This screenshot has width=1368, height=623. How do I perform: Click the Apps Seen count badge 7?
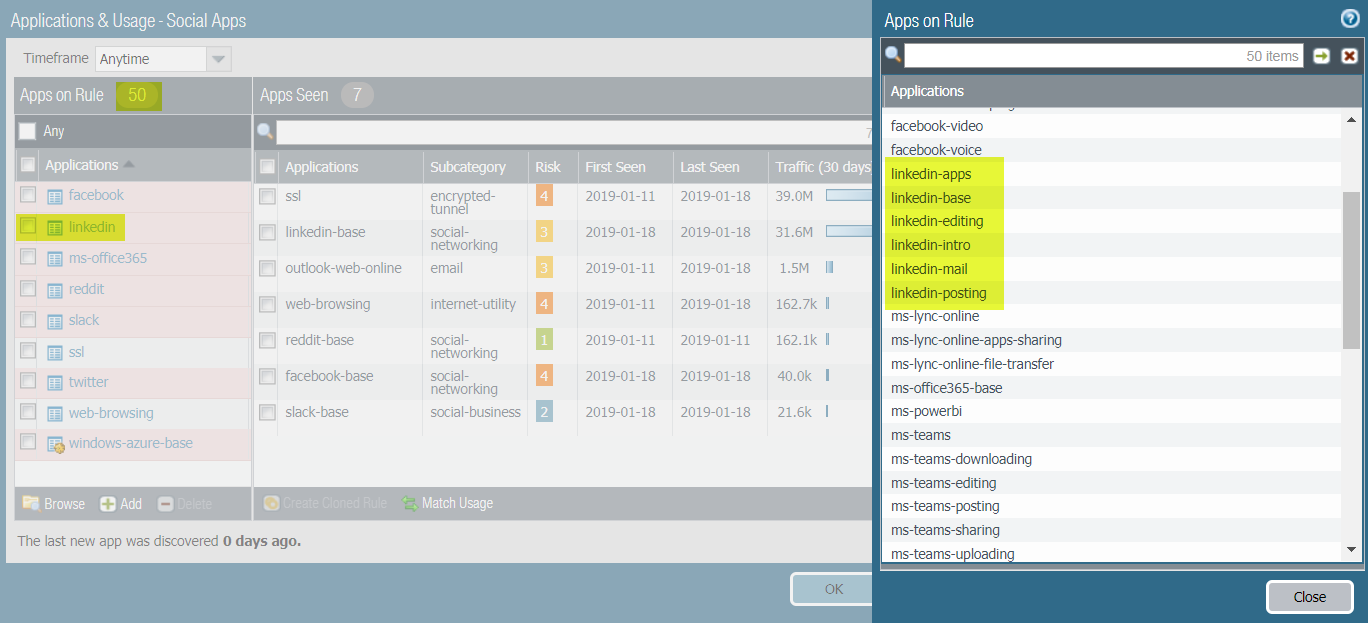pos(358,95)
